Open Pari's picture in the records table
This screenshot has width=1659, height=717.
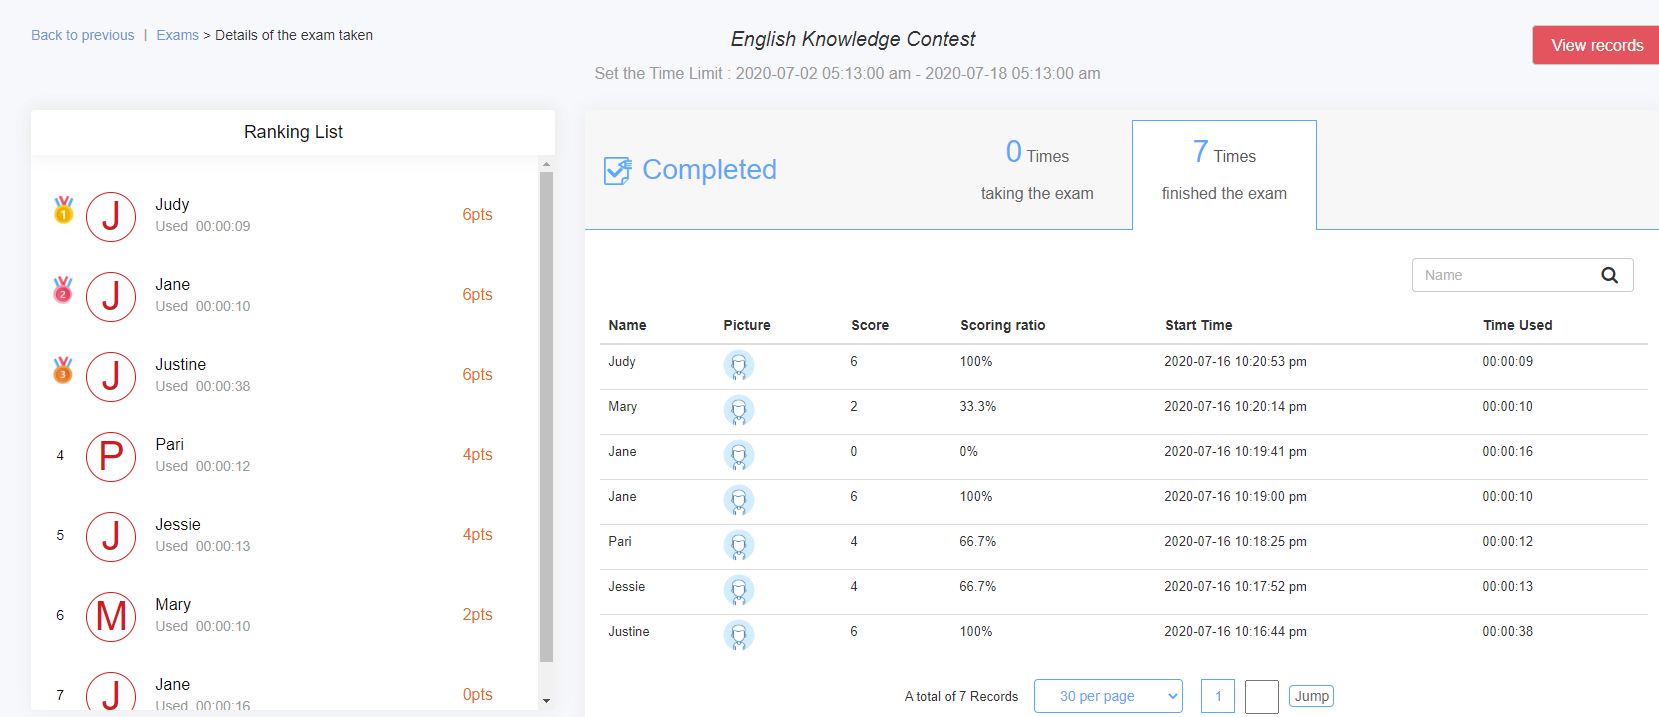tap(739, 546)
